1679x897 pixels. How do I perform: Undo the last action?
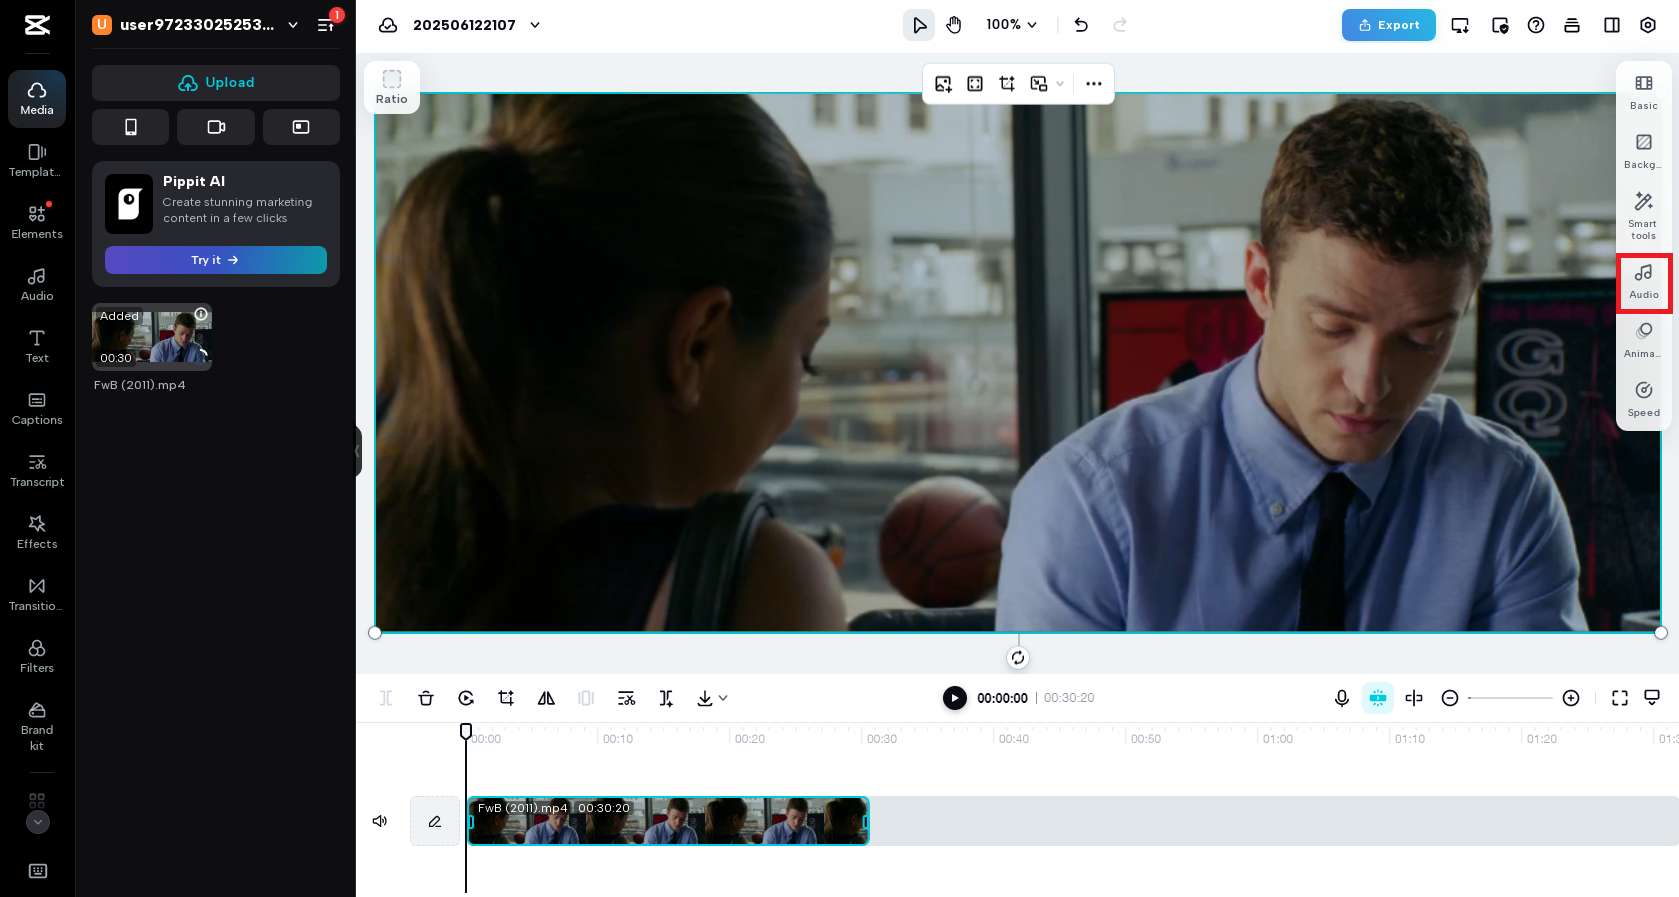[1081, 25]
